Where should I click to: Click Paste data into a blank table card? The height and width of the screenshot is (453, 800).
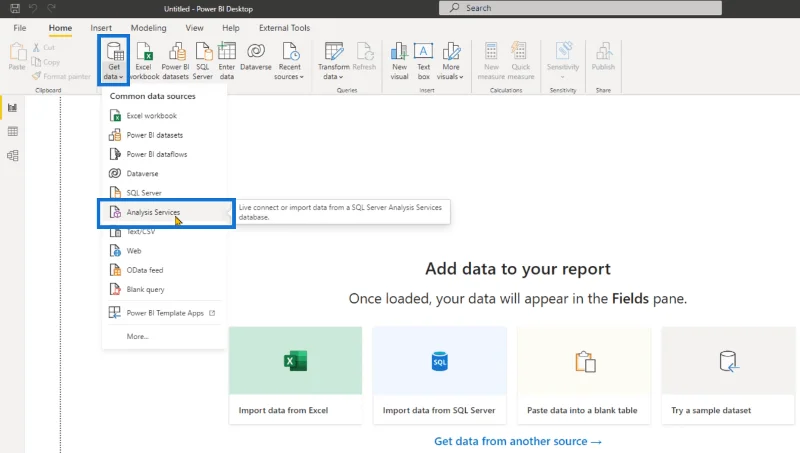click(584, 375)
